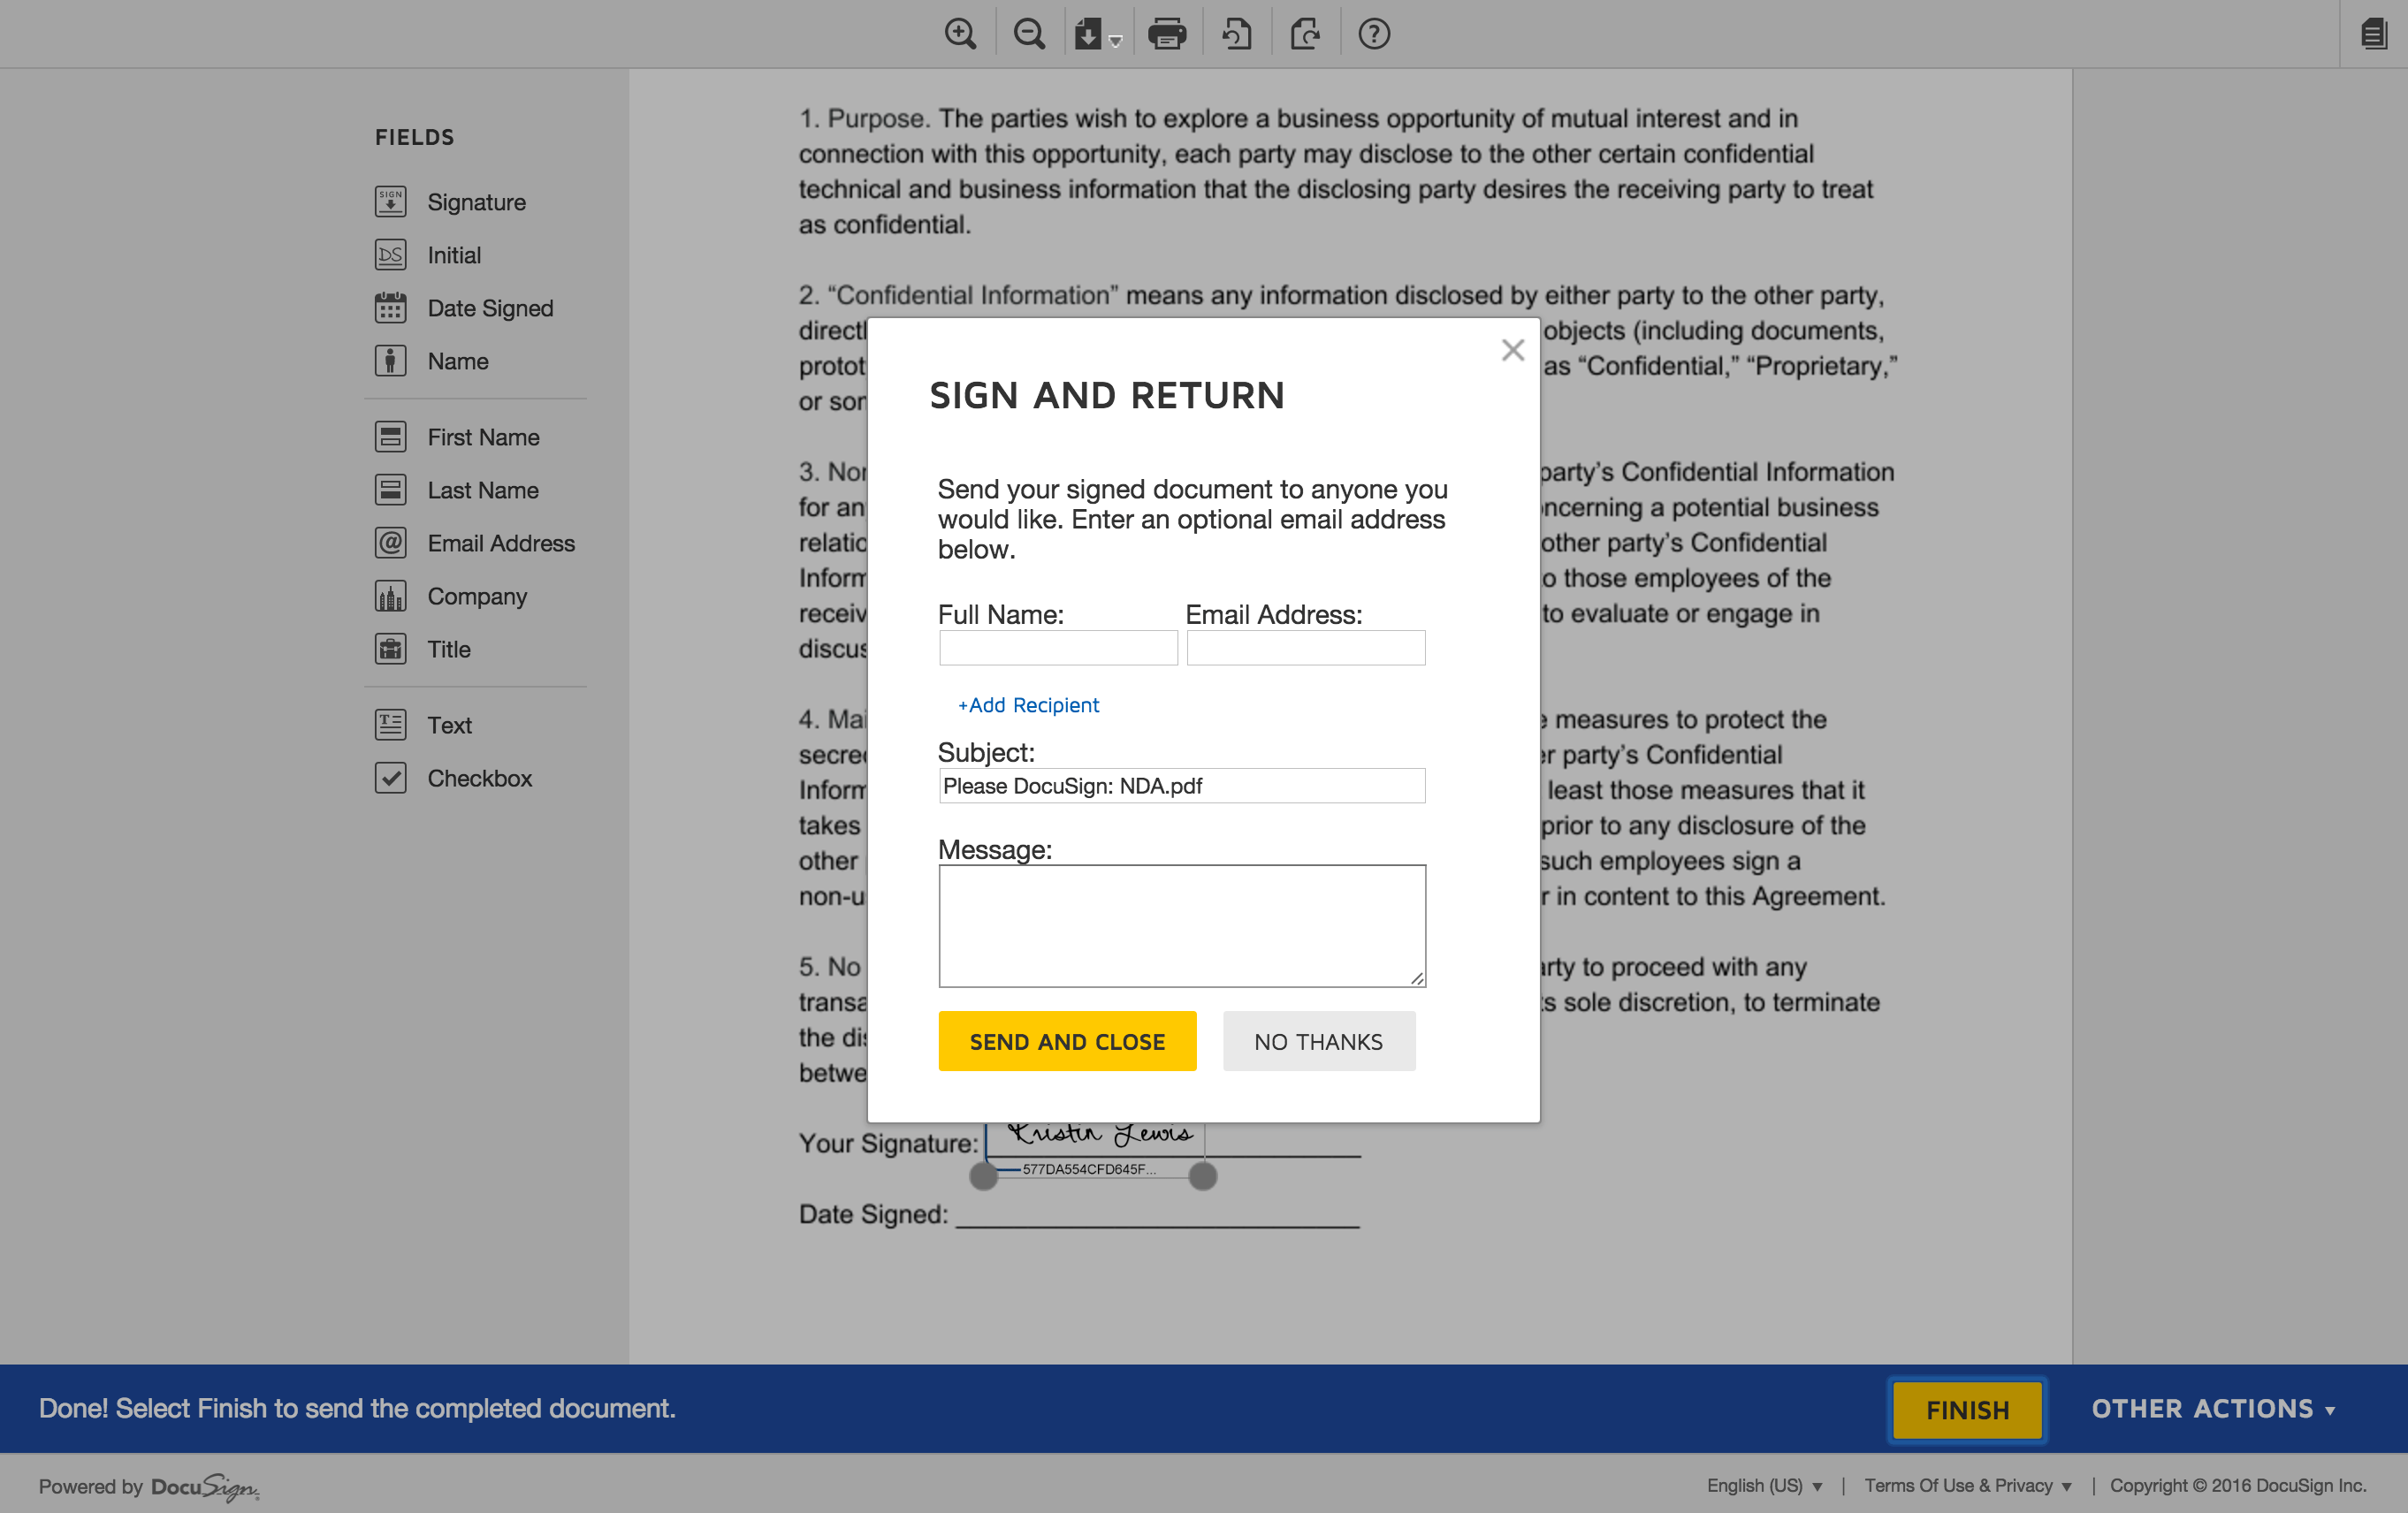Select the Checkbox field in sidebar
The height and width of the screenshot is (1513, 2408).
478,778
